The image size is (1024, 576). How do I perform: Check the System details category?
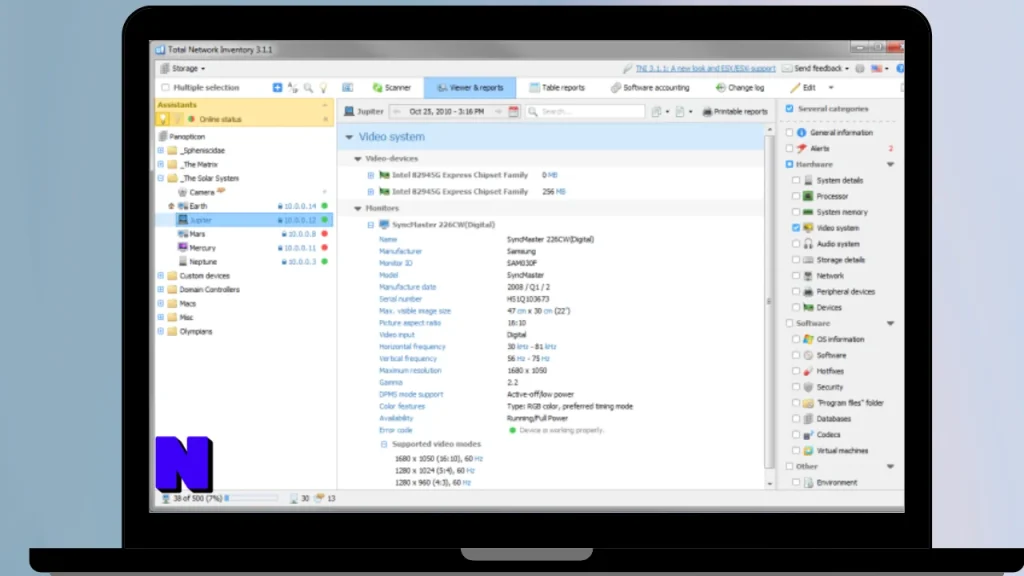coord(795,180)
